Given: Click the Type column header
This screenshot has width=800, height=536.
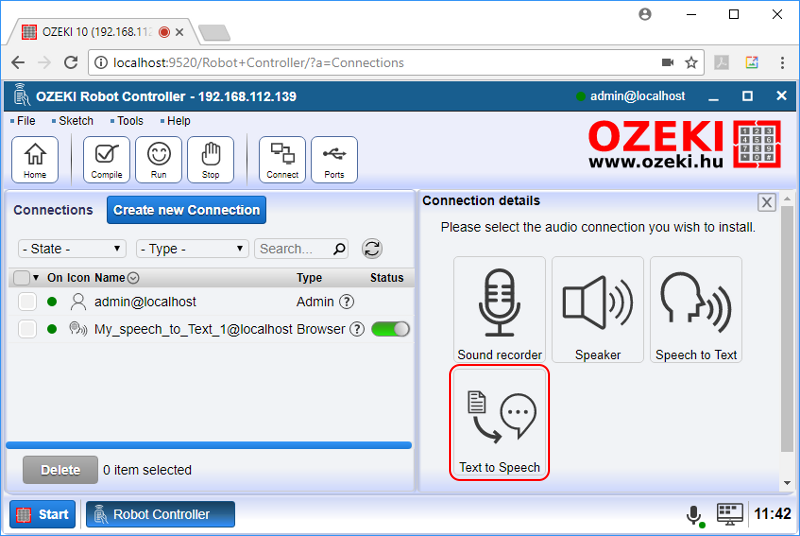Looking at the screenshot, I should (x=309, y=278).
